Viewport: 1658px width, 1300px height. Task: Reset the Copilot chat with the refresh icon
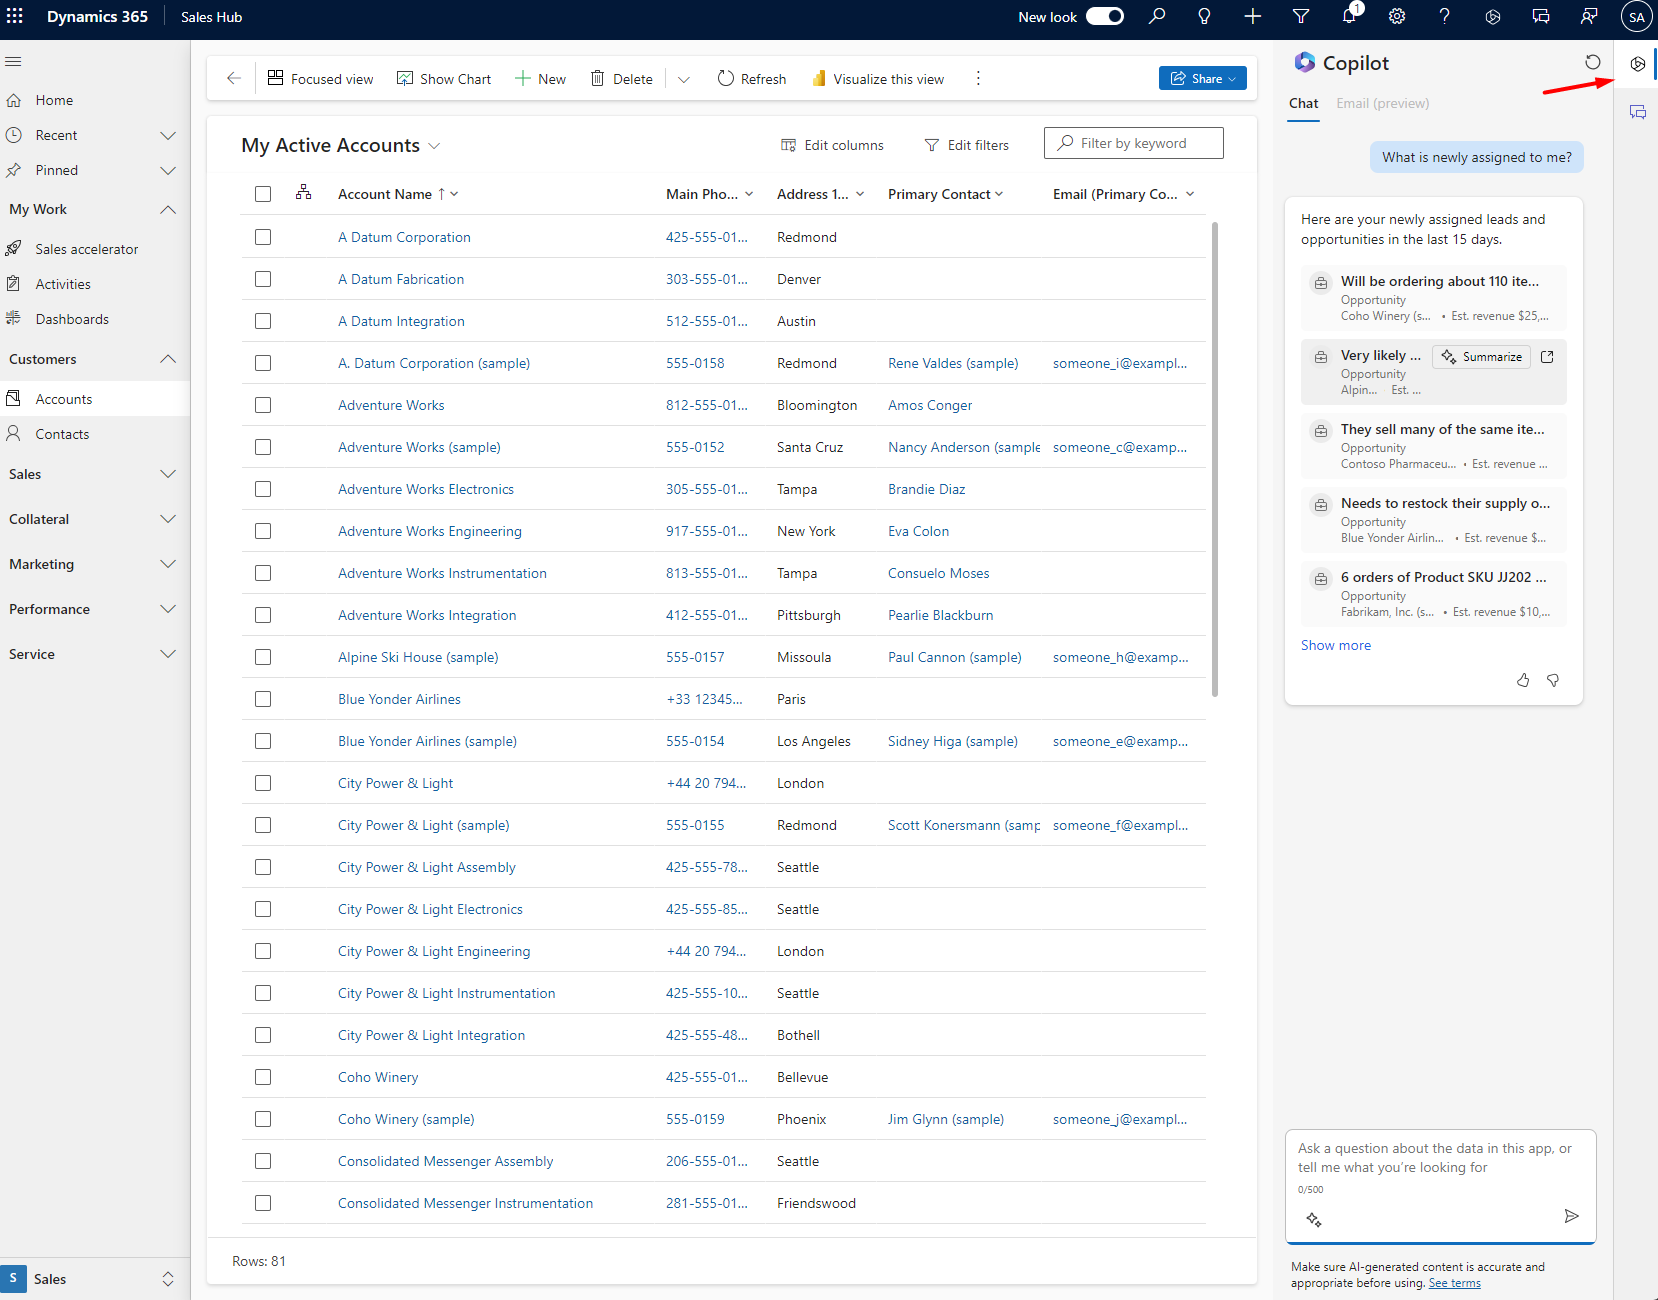tap(1593, 62)
